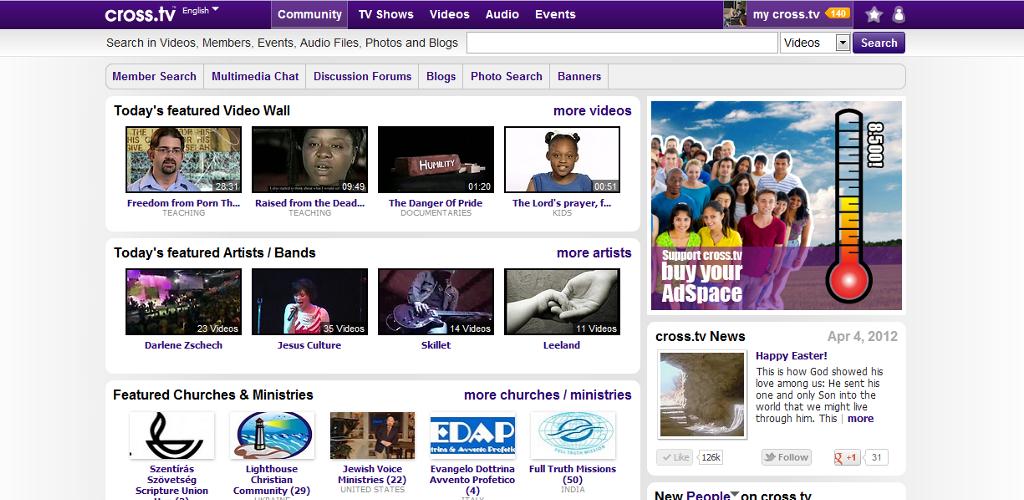Screen dimensions: 1024x500
Task: Play The Danger Of Pride thumbnail
Action: [436, 159]
